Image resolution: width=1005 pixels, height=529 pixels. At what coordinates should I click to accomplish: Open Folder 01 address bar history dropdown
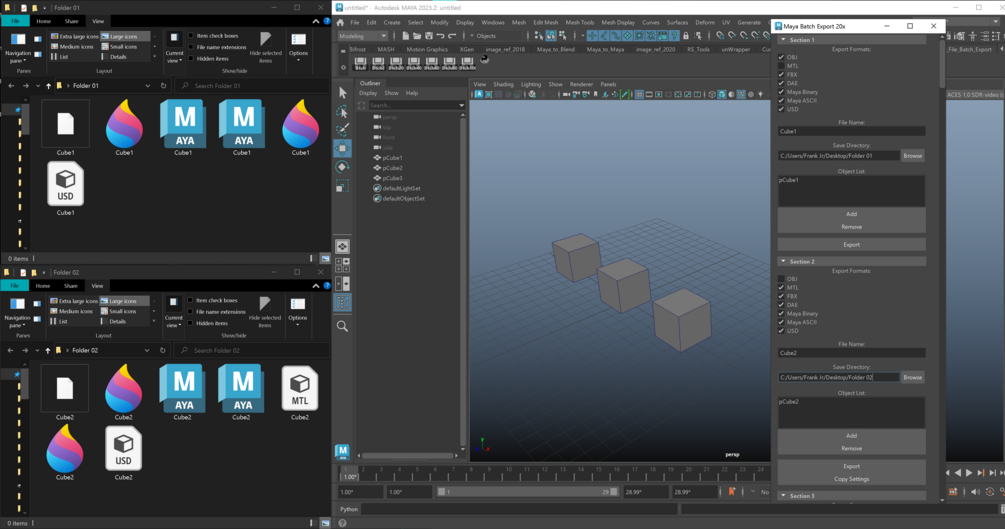click(147, 85)
